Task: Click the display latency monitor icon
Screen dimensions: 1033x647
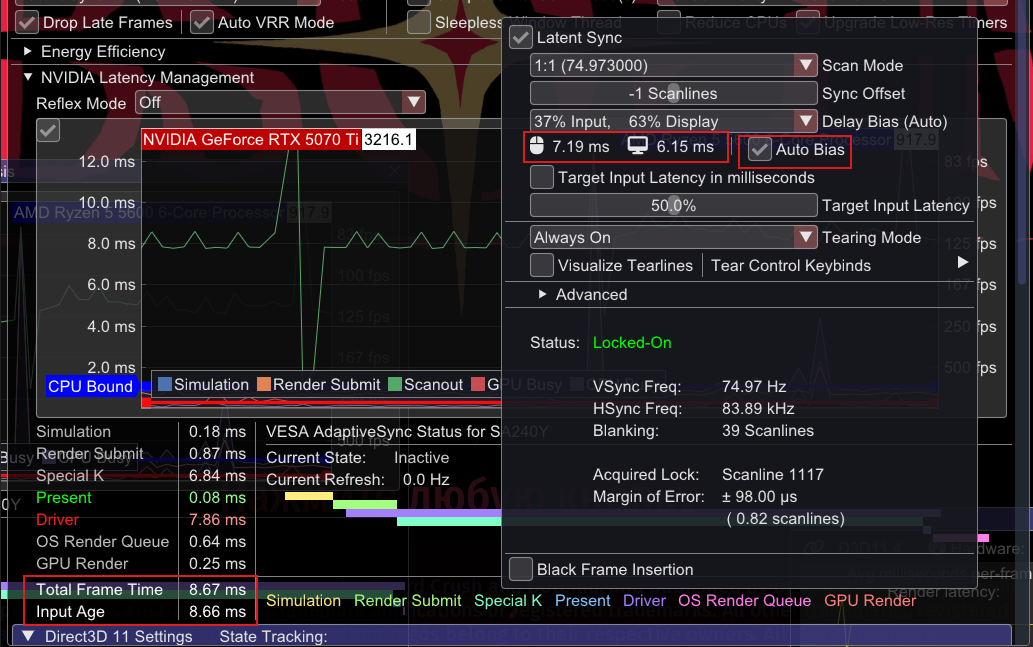Action: (x=637, y=146)
